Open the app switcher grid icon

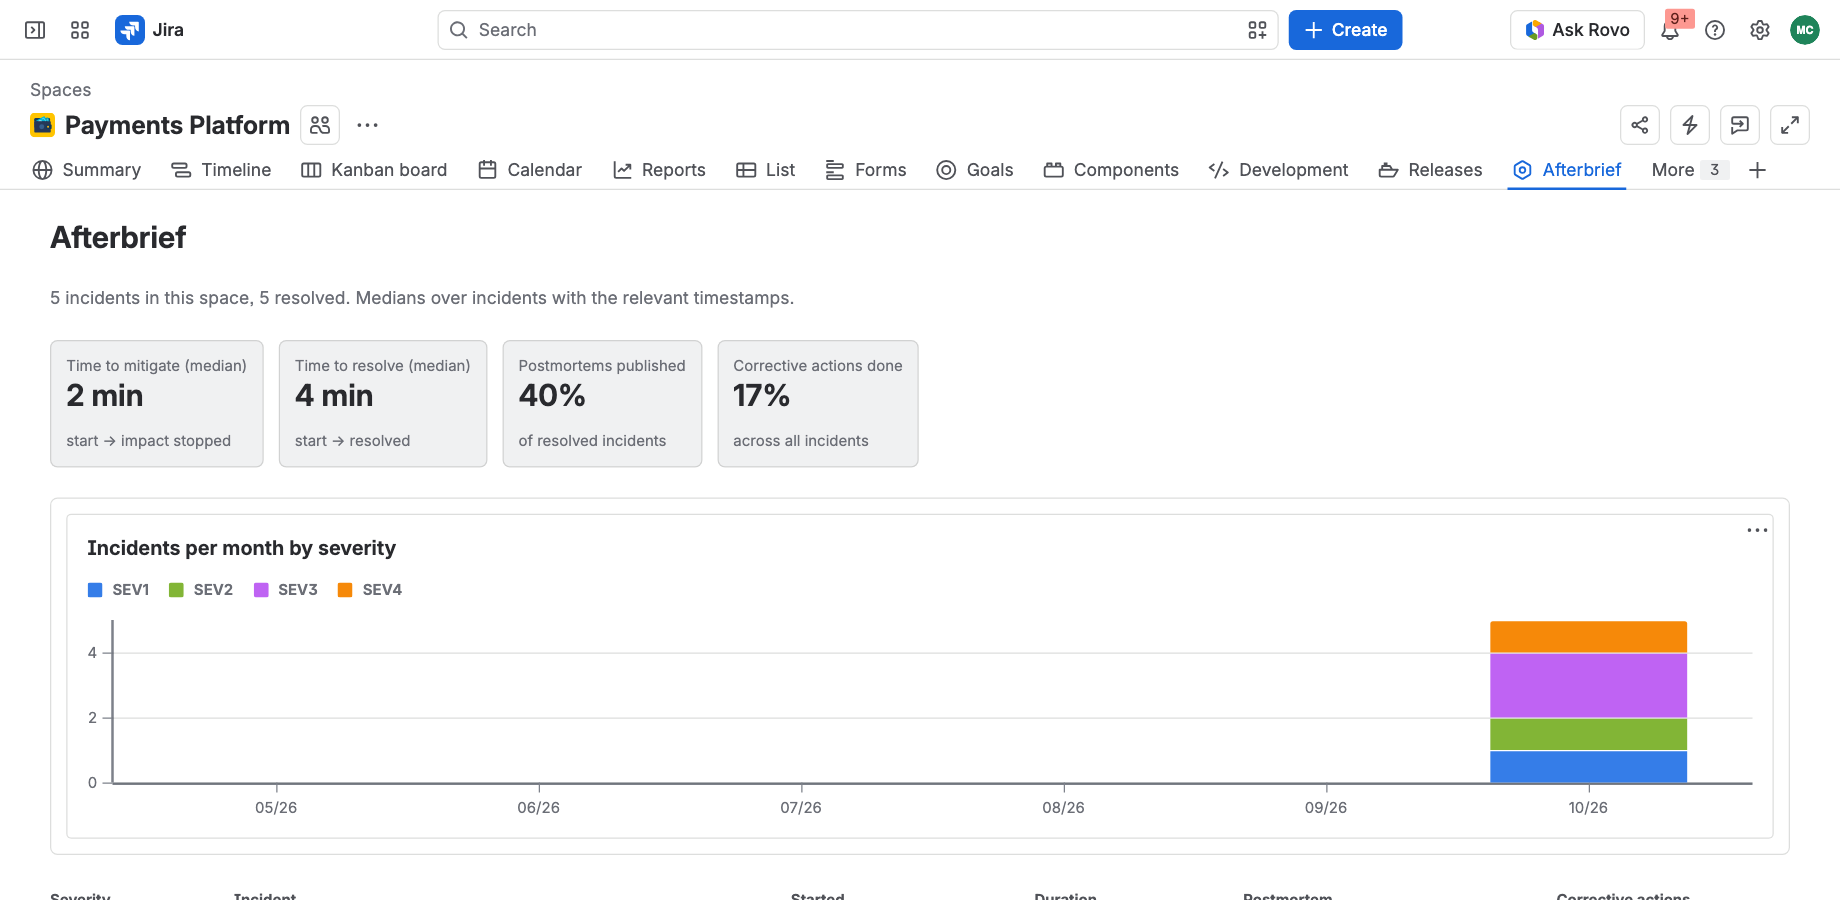[x=80, y=30]
